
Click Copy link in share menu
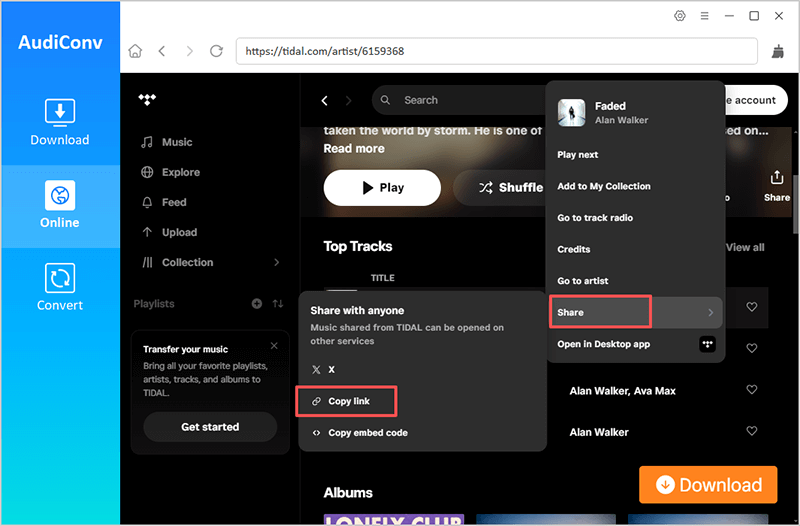346,401
